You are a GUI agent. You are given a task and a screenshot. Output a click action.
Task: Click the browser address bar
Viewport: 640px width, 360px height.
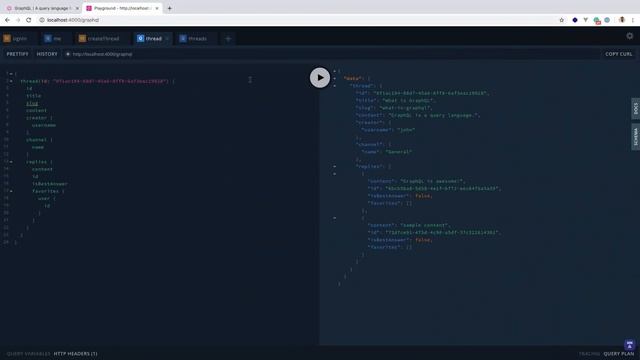pos(297,20)
